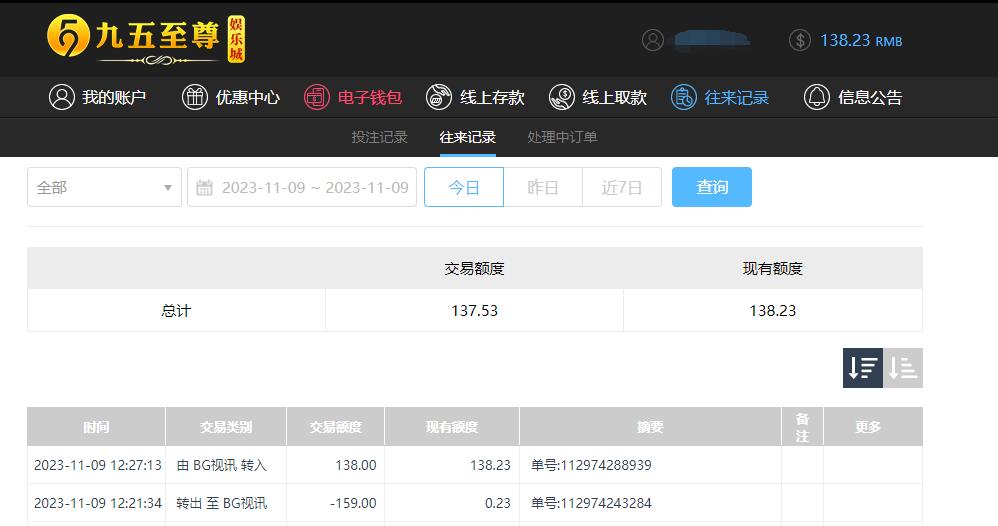Click the dollar balance icon

pos(799,40)
